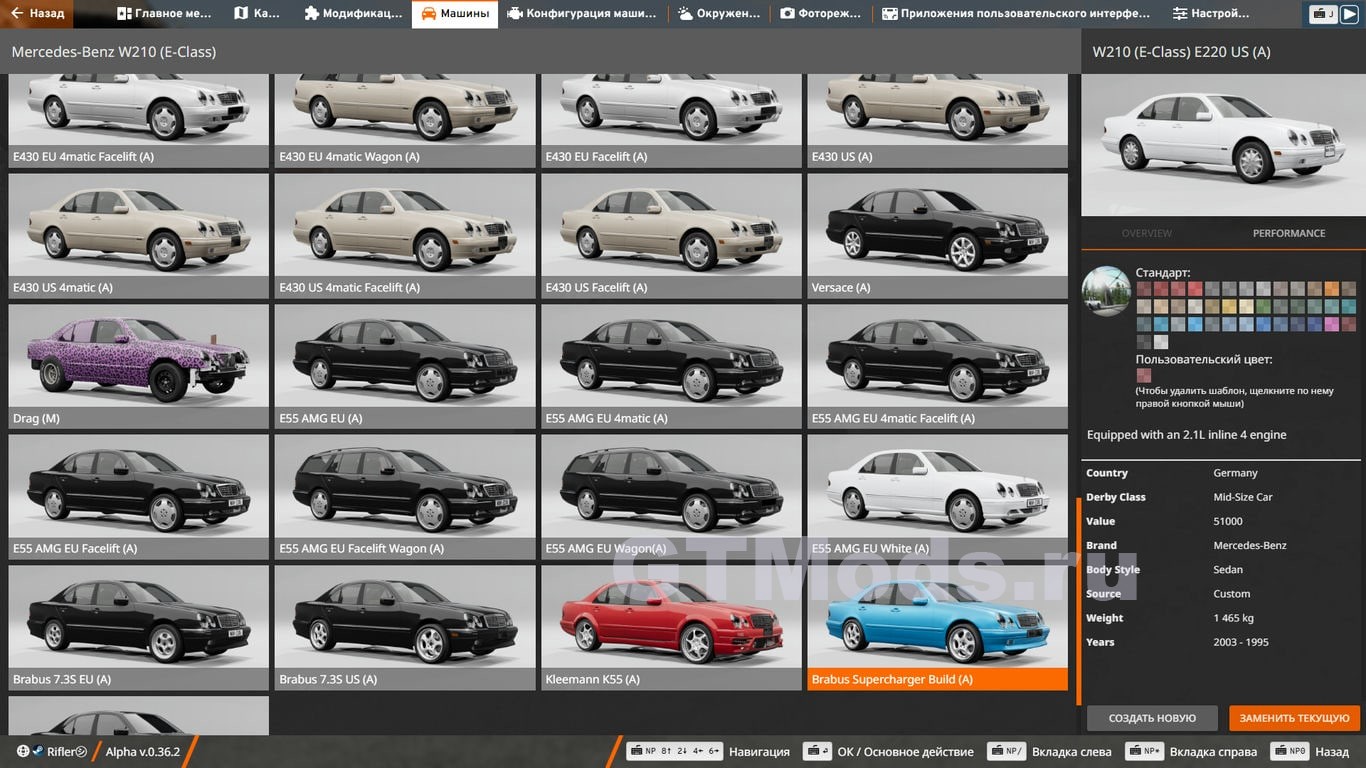Click the Value 51000 row
Viewport: 1366px width, 768px height.
1222,521
